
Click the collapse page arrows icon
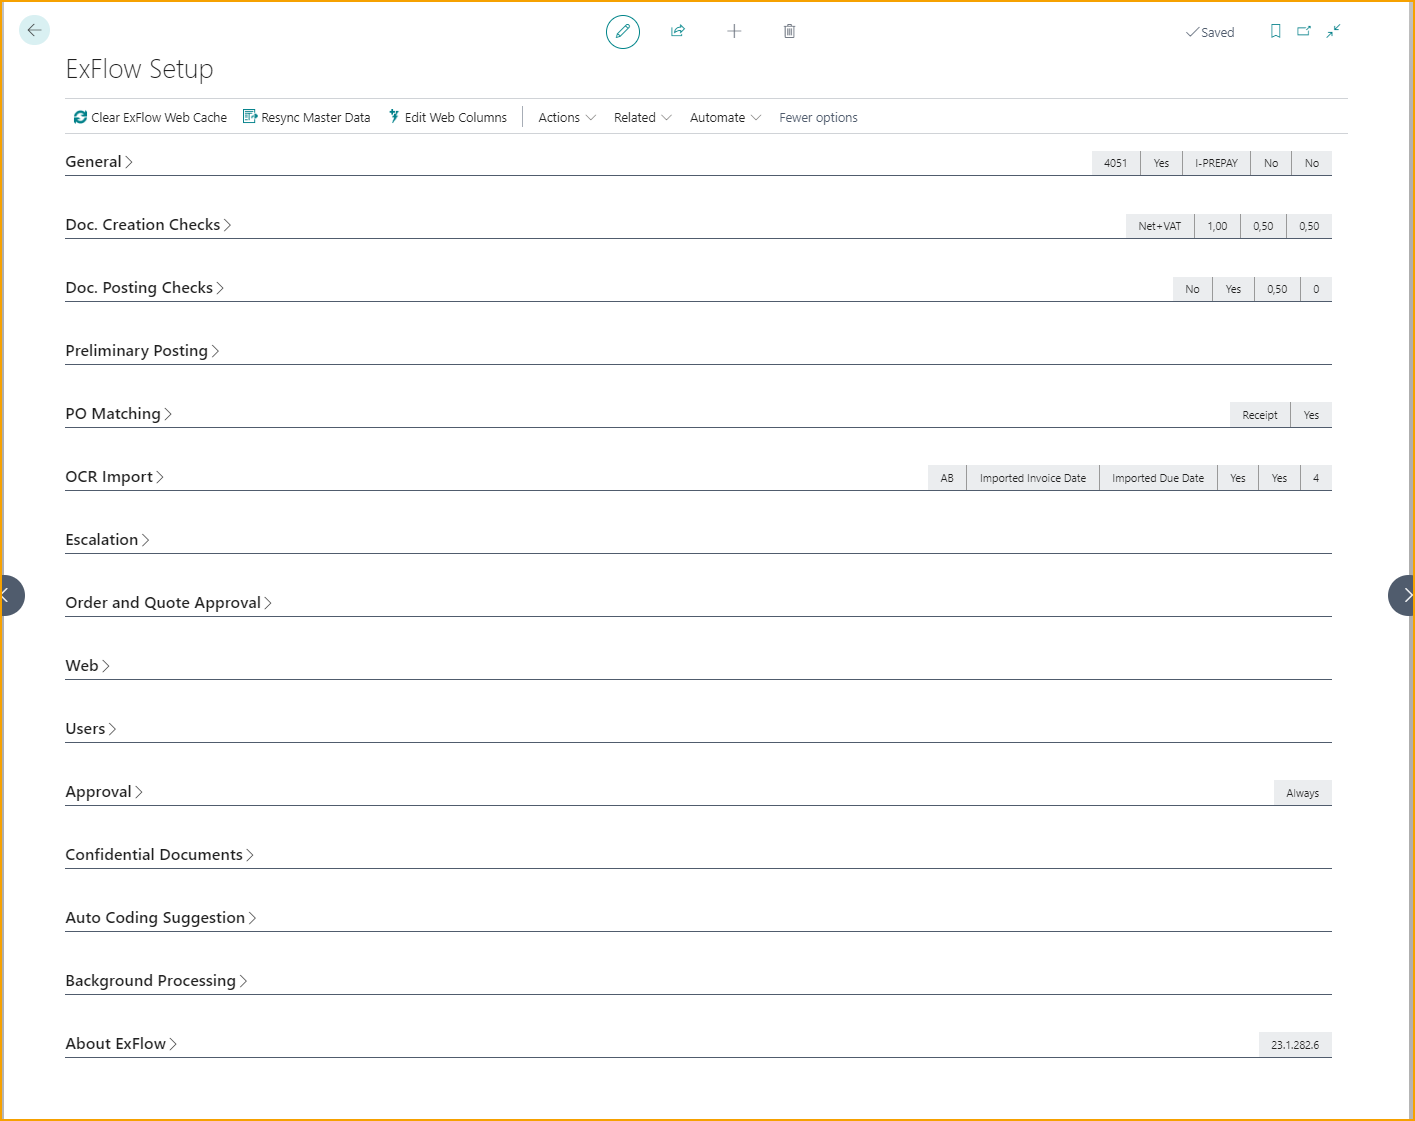(1333, 31)
